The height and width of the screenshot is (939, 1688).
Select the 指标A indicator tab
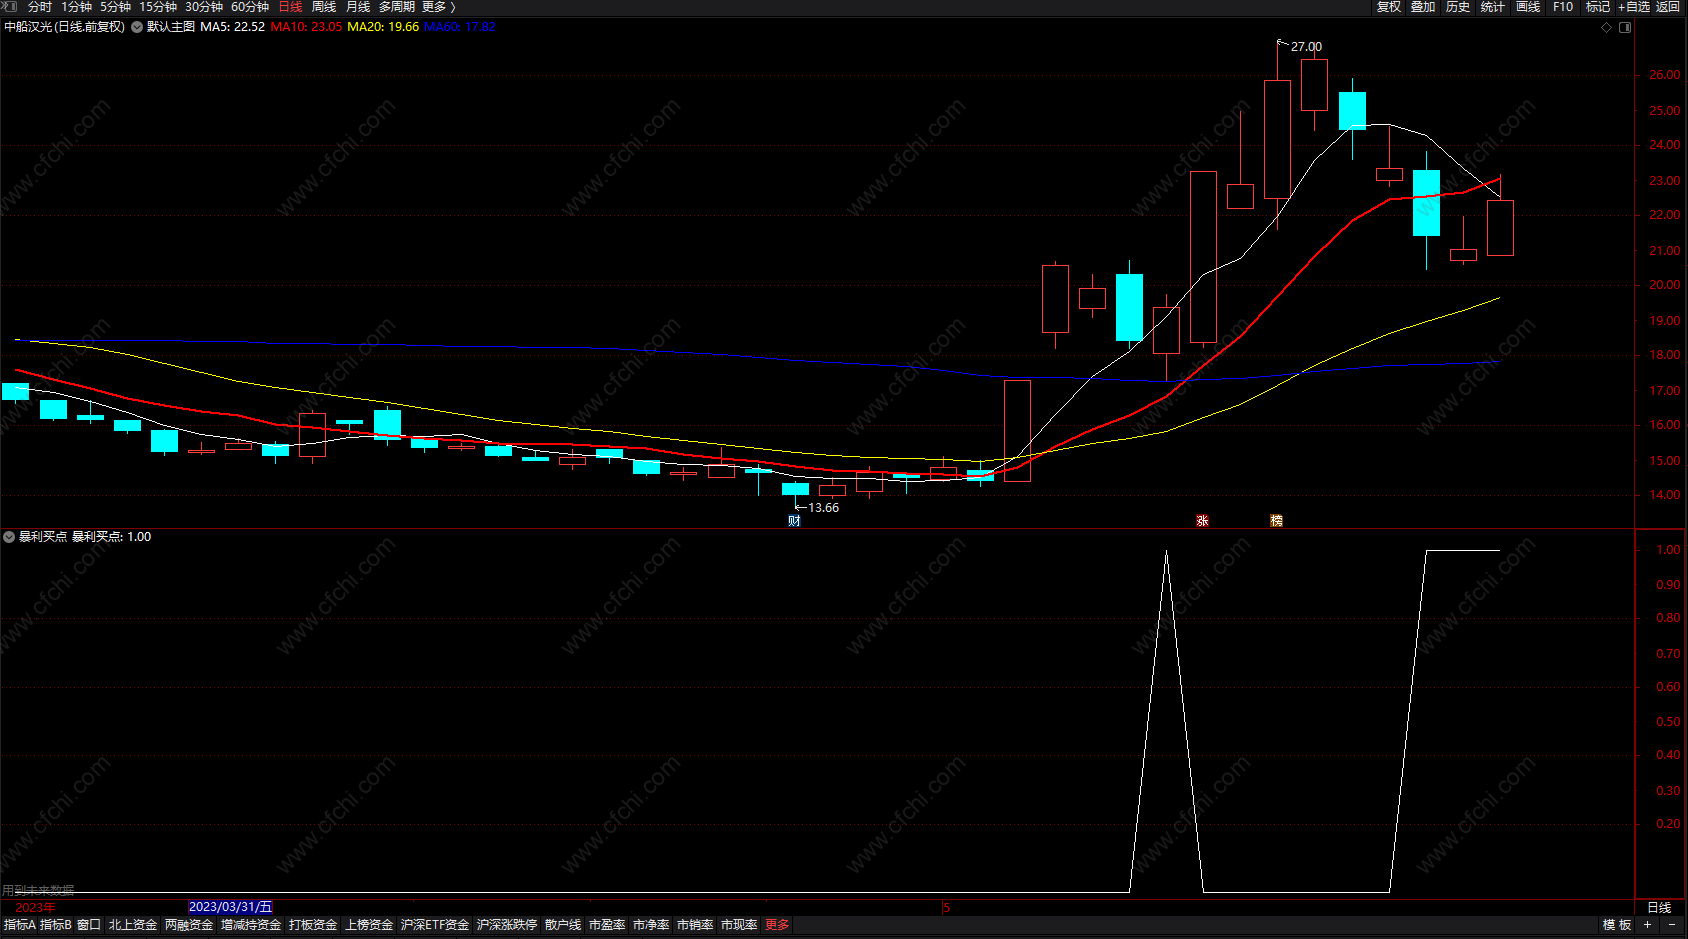[x=20, y=925]
